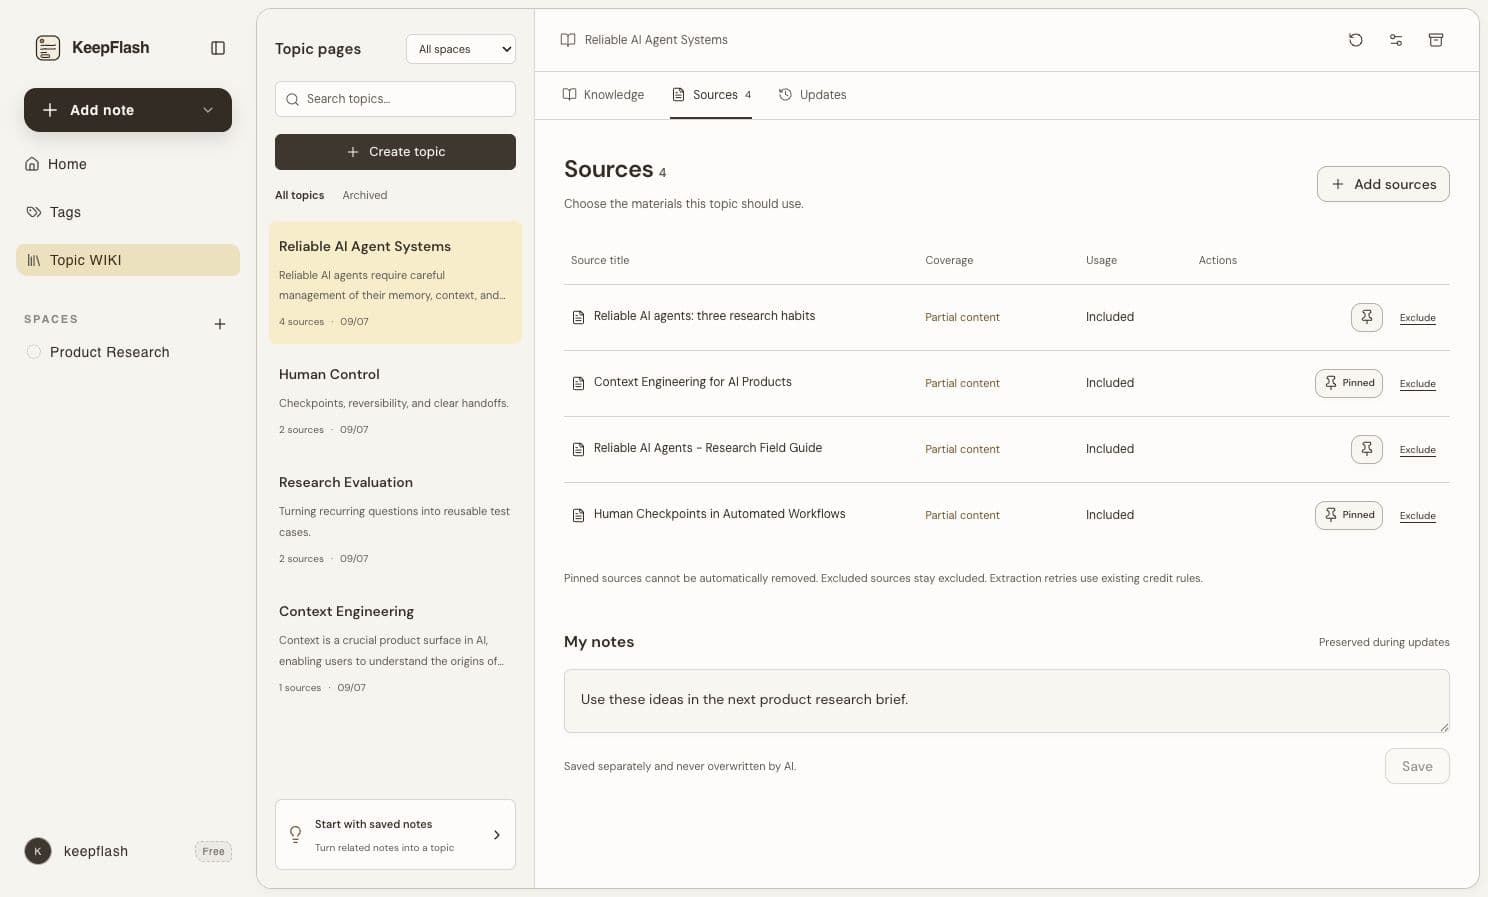Collapse the sidebar panel icon

(218, 48)
